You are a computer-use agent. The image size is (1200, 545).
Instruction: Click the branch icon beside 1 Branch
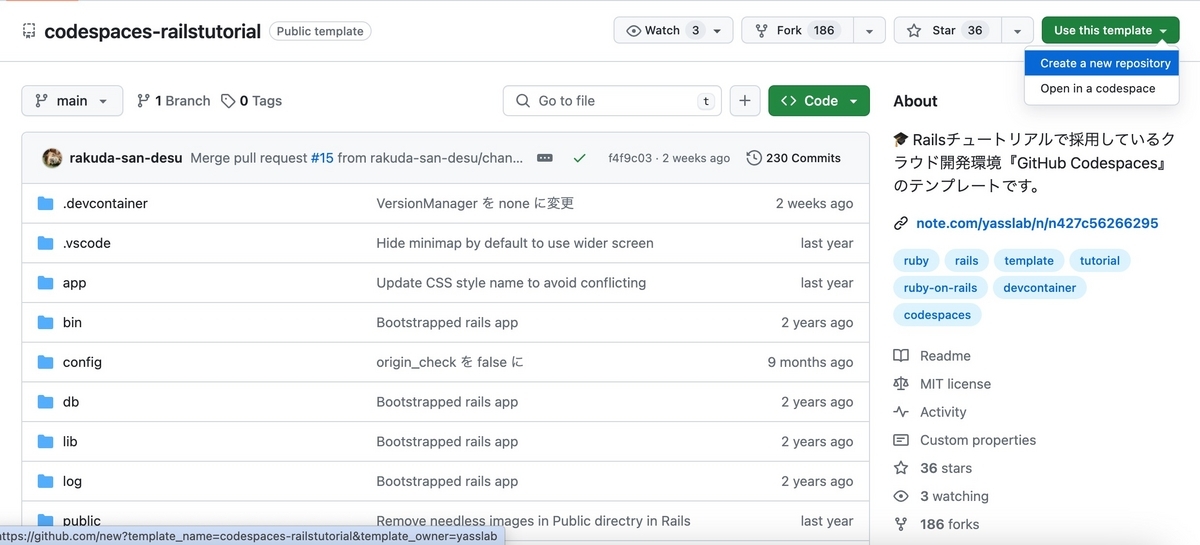143,101
